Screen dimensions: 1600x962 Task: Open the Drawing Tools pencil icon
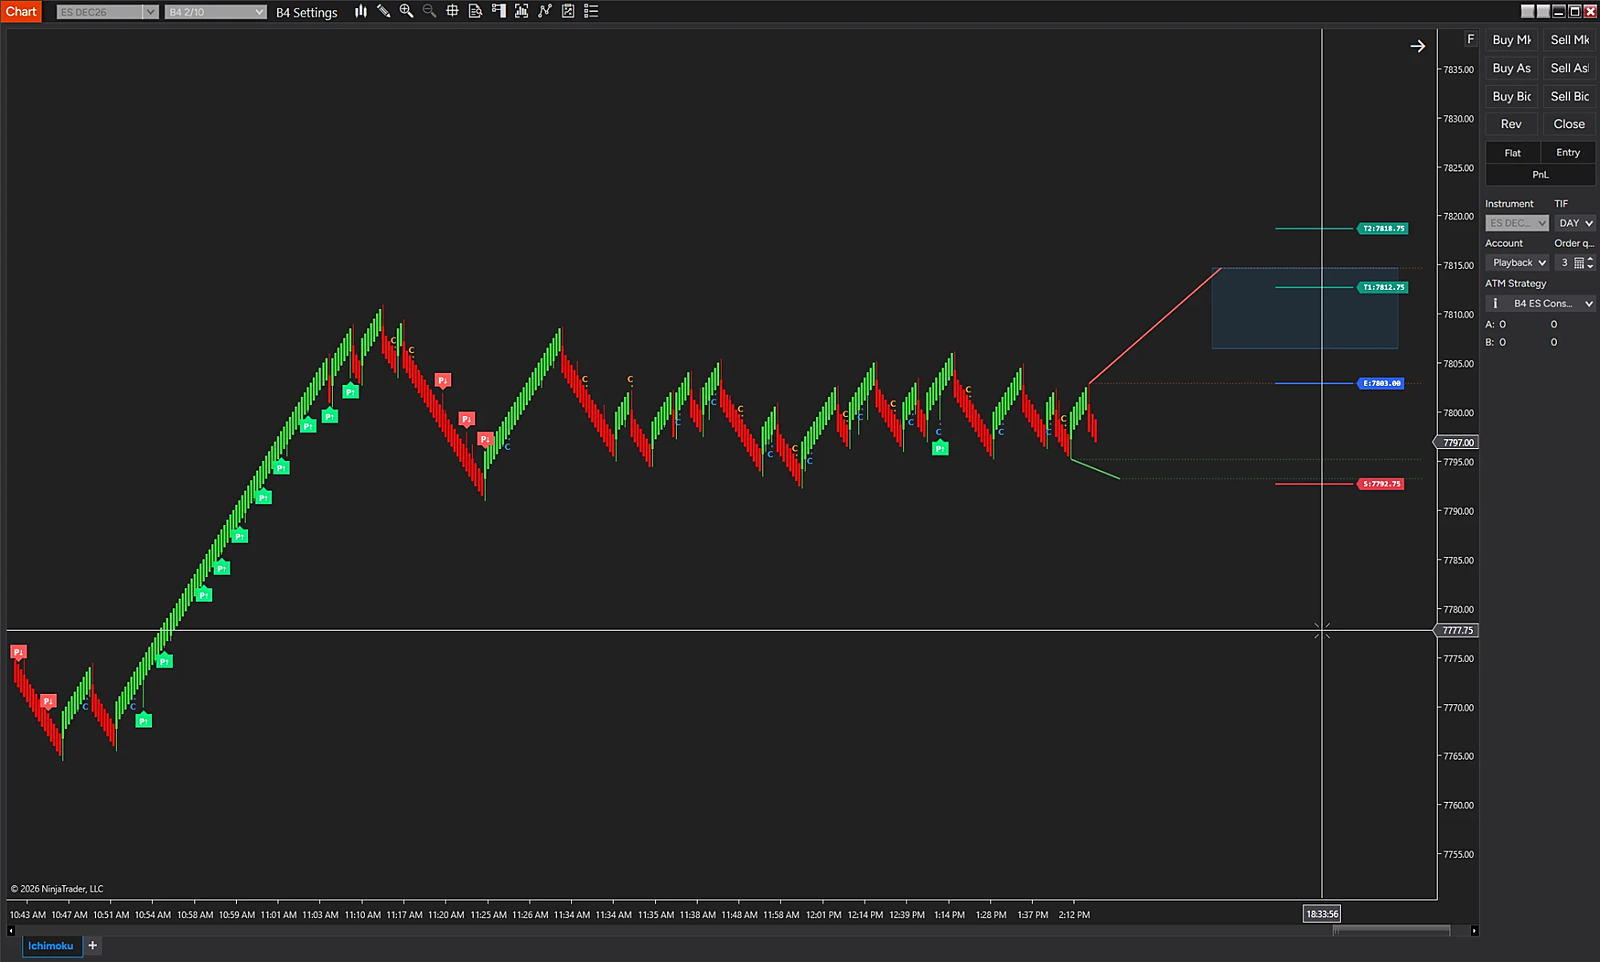click(383, 11)
